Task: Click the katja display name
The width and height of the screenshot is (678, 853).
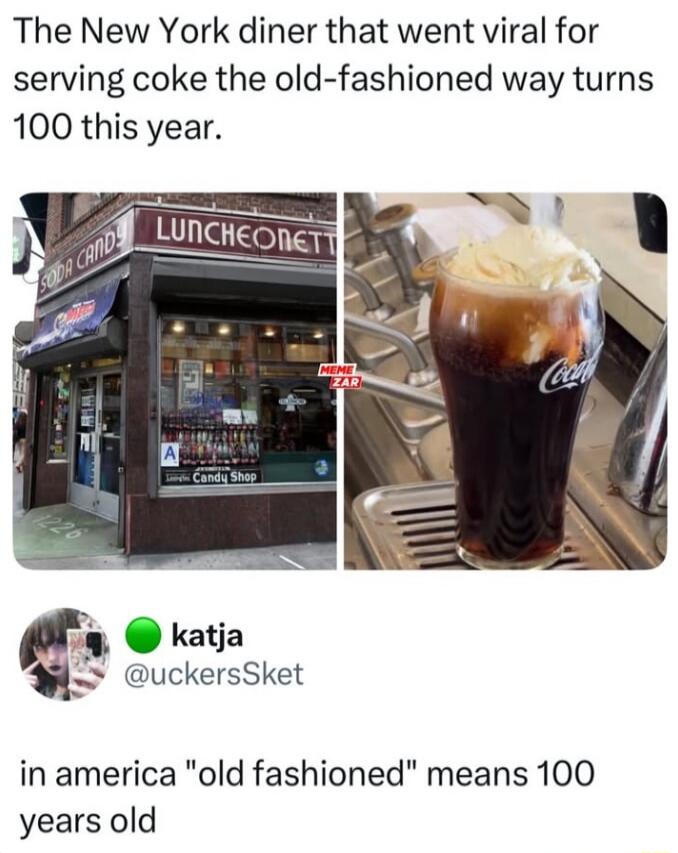Action: pyautogui.click(x=207, y=635)
